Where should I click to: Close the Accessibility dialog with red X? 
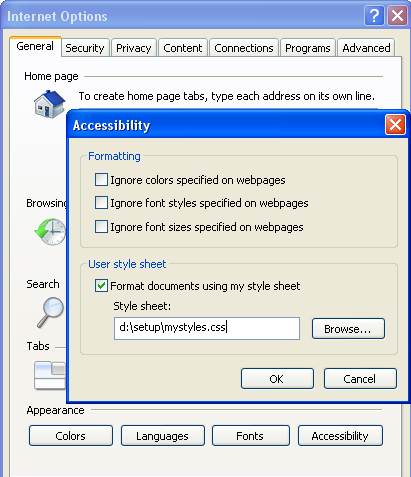[395, 125]
